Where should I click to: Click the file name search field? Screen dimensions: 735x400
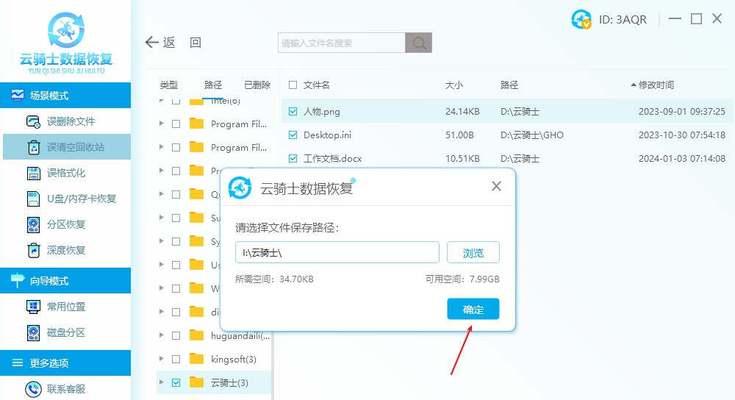coord(342,43)
